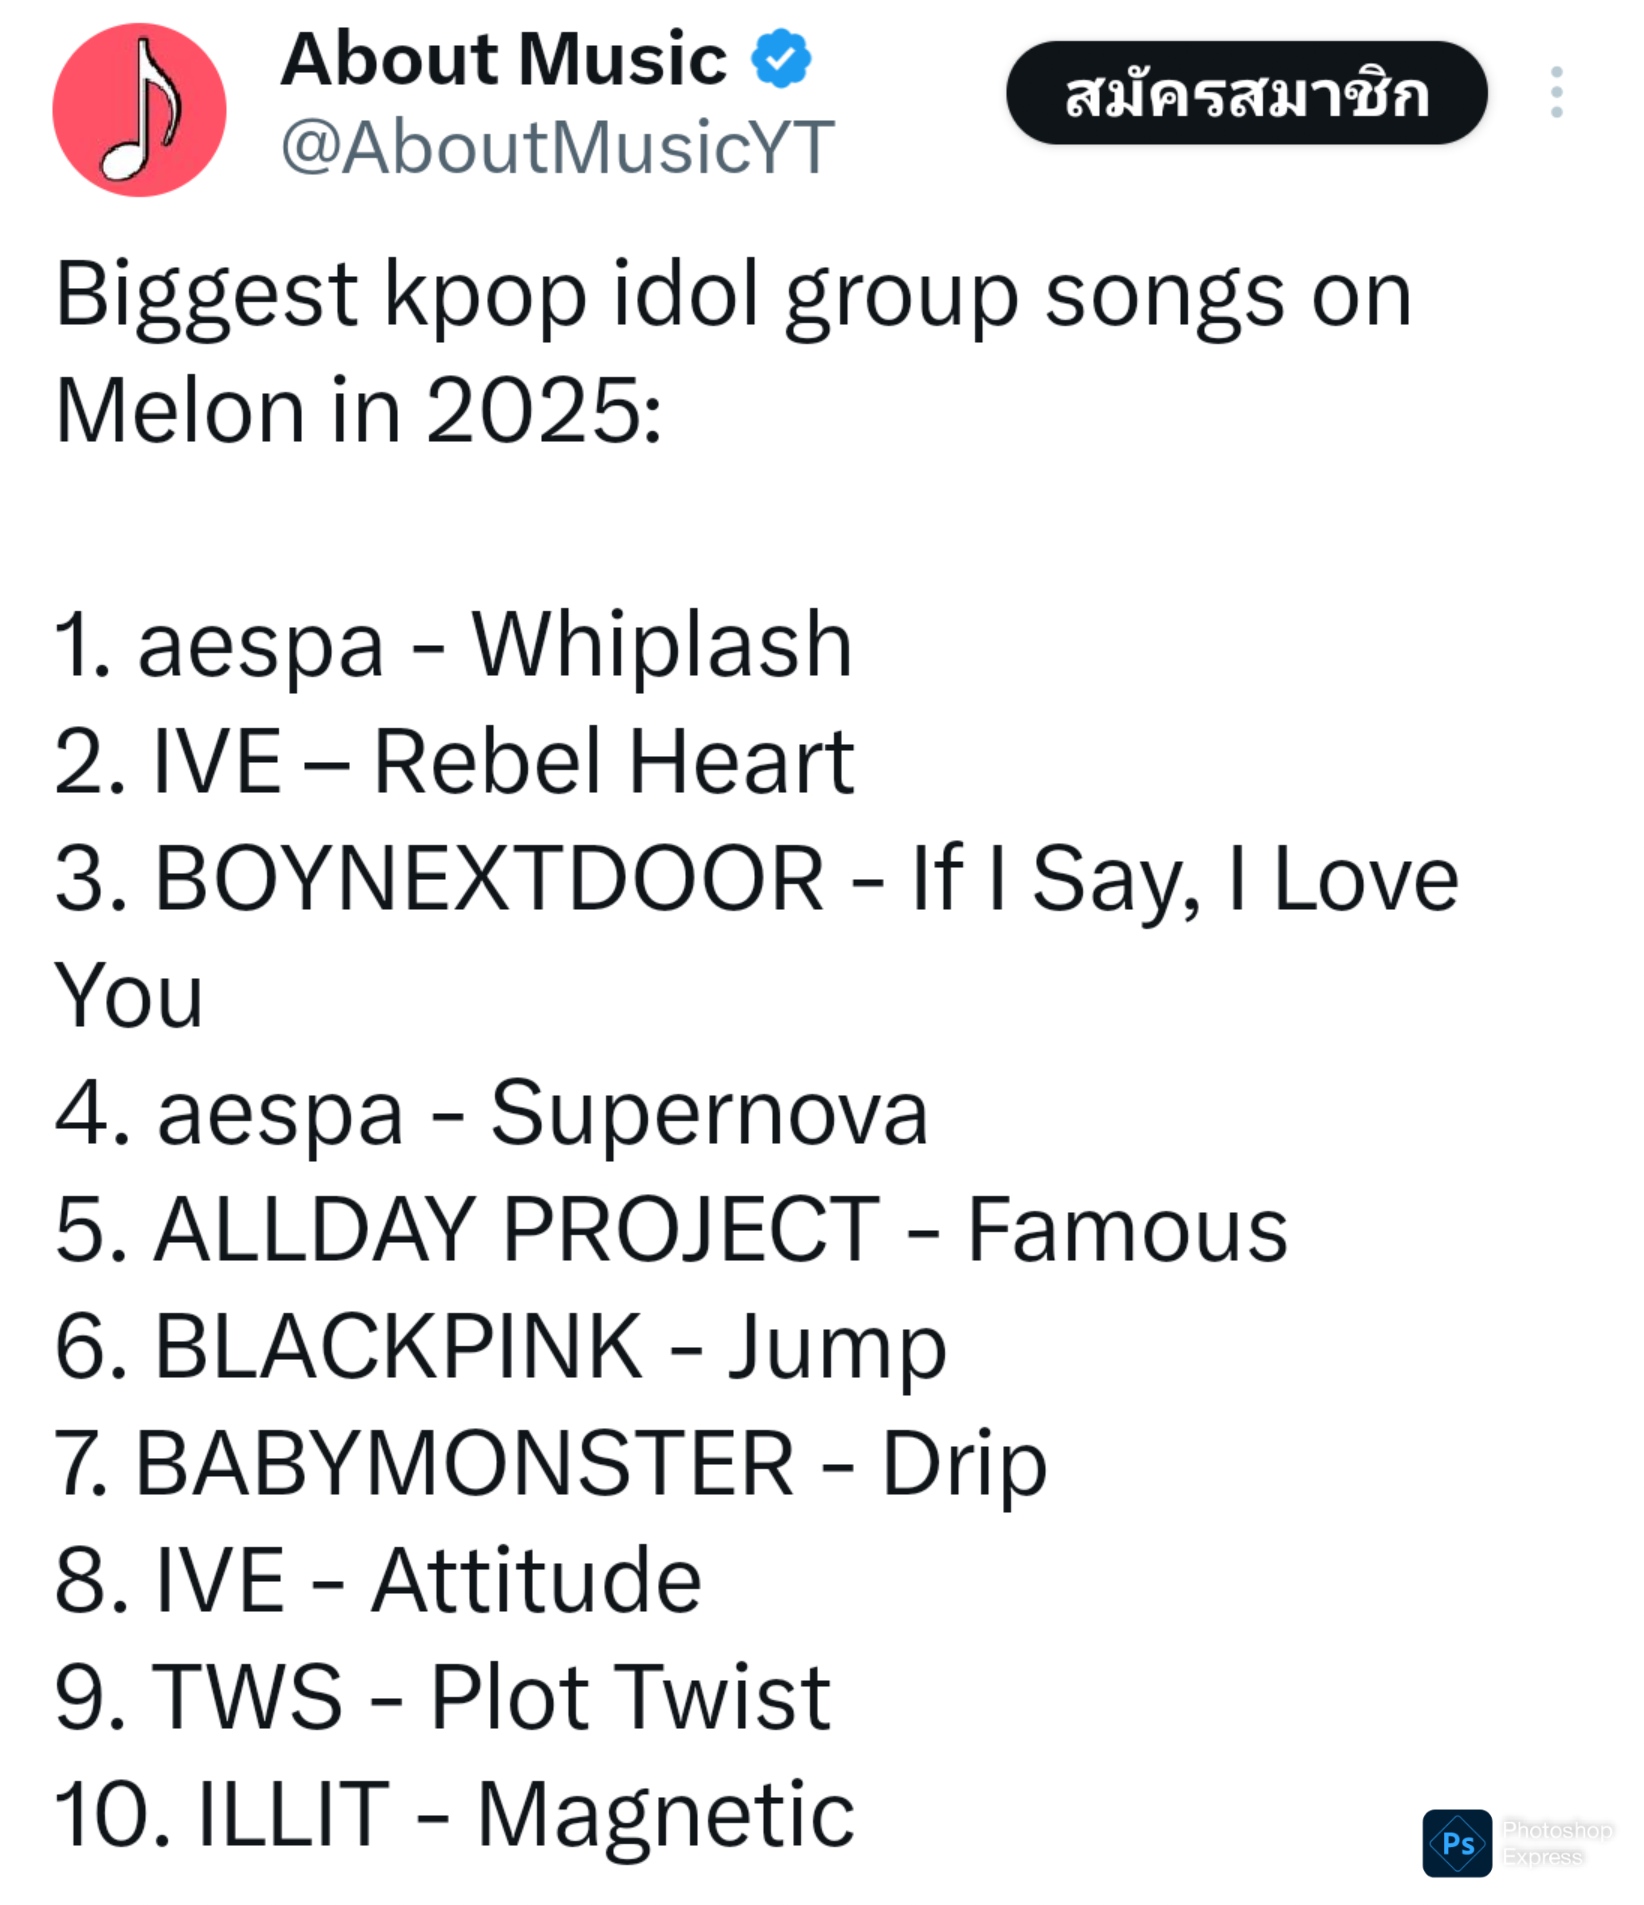Open the three-dot more options menu
Viewport: 1644px width, 1905px height.
tap(1555, 93)
